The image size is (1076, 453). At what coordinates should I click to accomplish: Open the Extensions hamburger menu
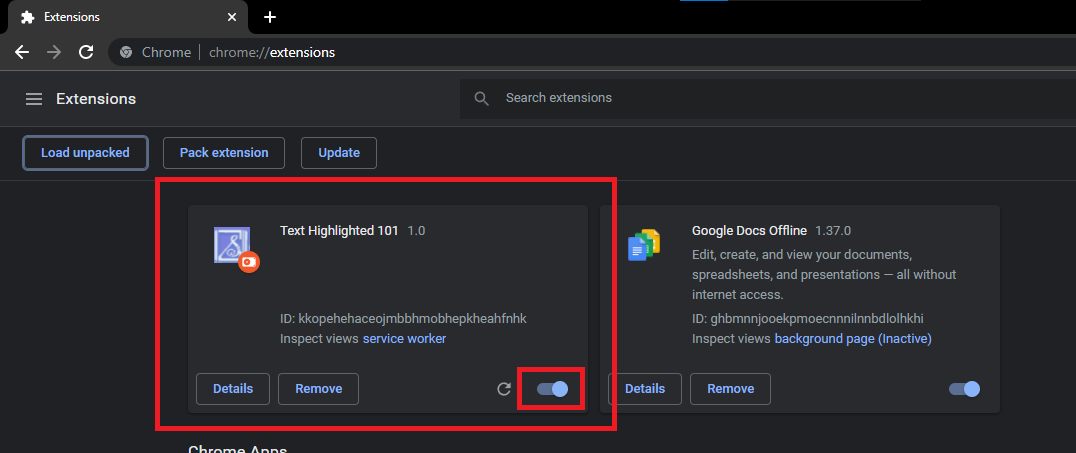[34, 99]
